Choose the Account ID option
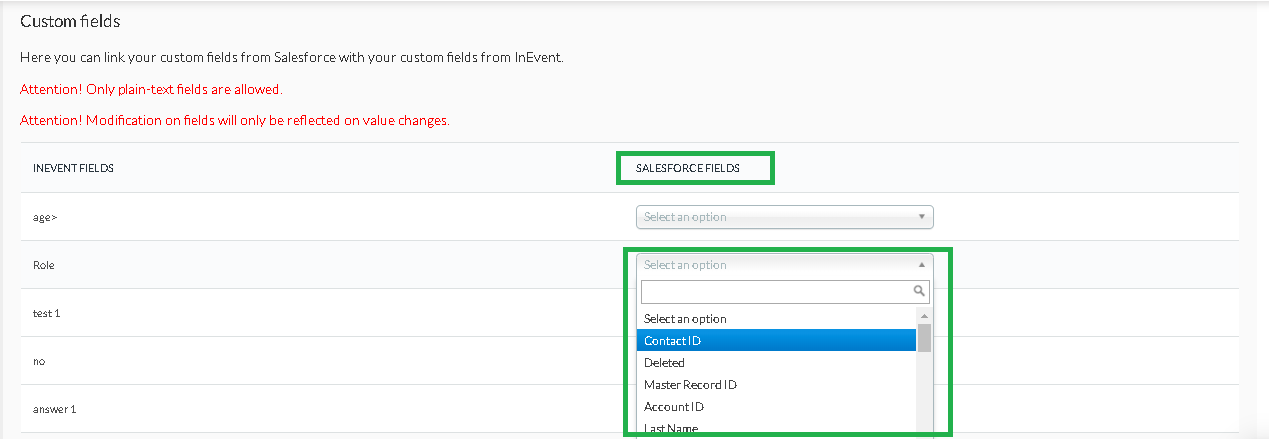 (776, 407)
